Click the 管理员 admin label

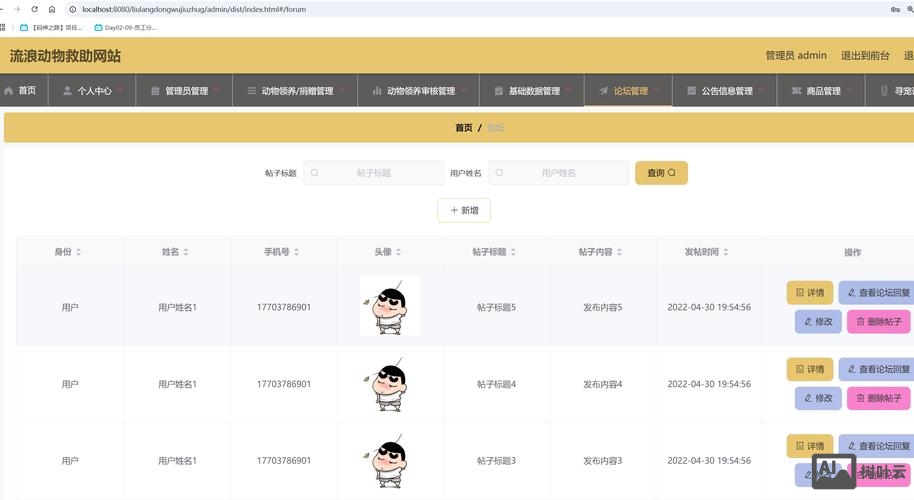(796, 55)
